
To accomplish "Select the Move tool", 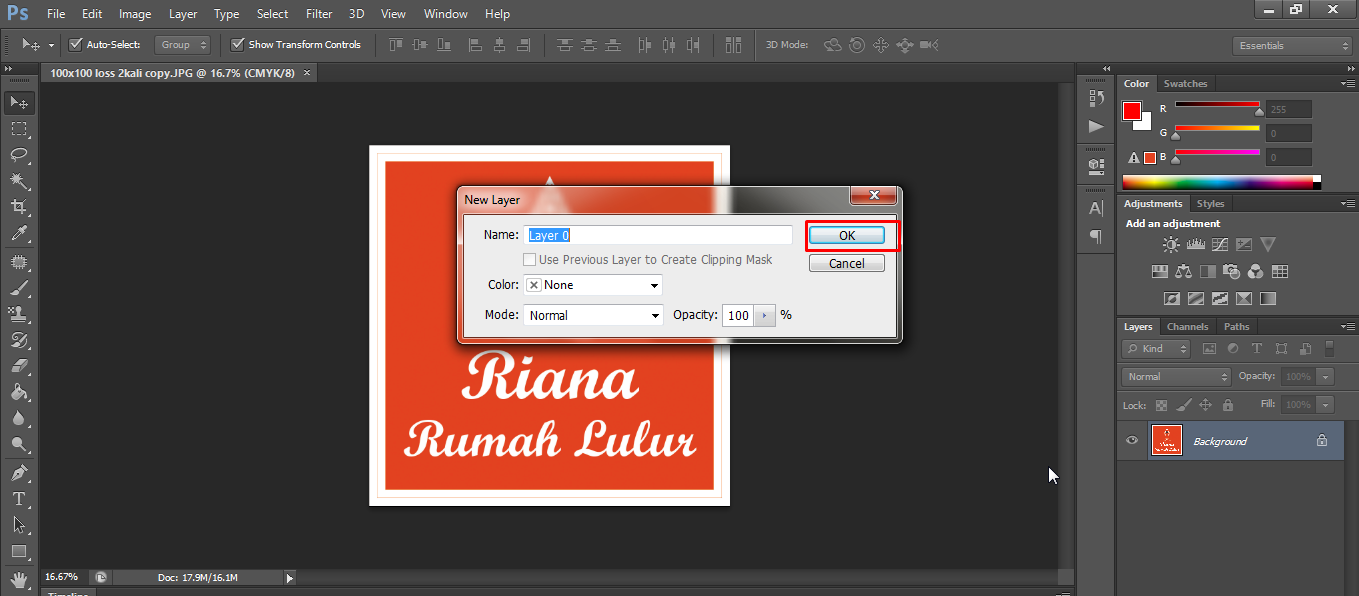I will coord(20,102).
